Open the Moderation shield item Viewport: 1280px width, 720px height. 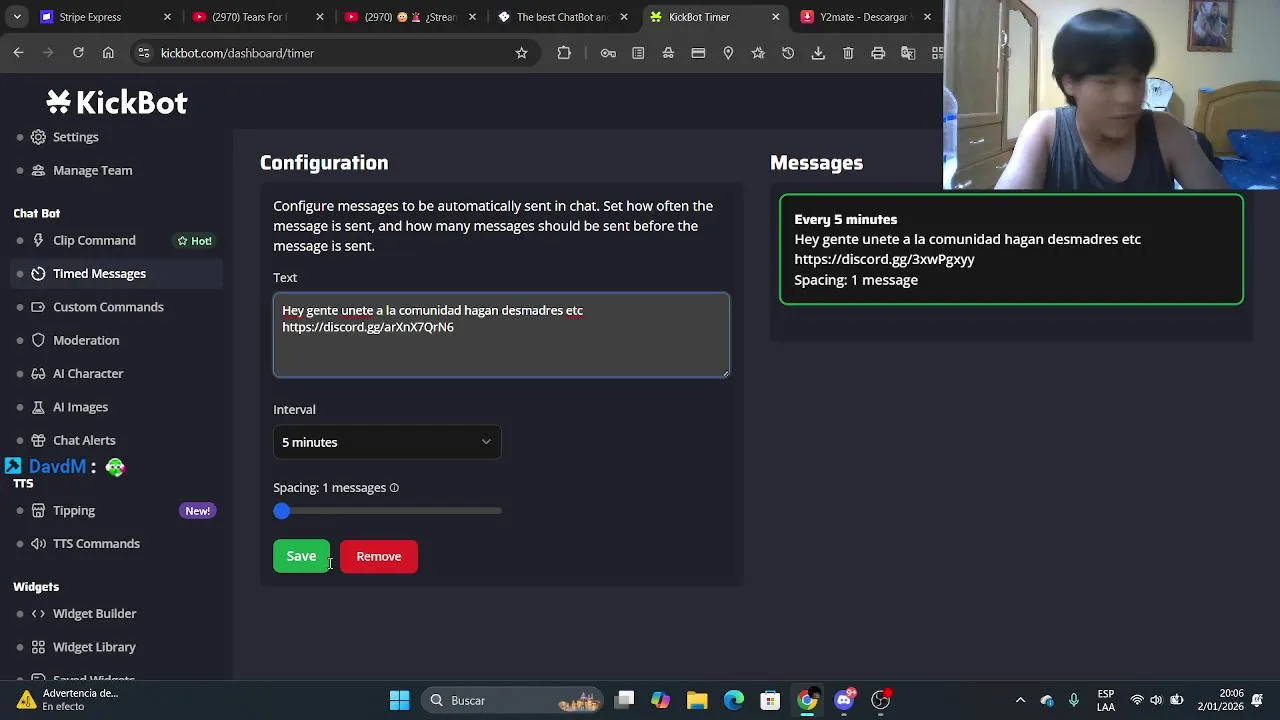pos(86,340)
